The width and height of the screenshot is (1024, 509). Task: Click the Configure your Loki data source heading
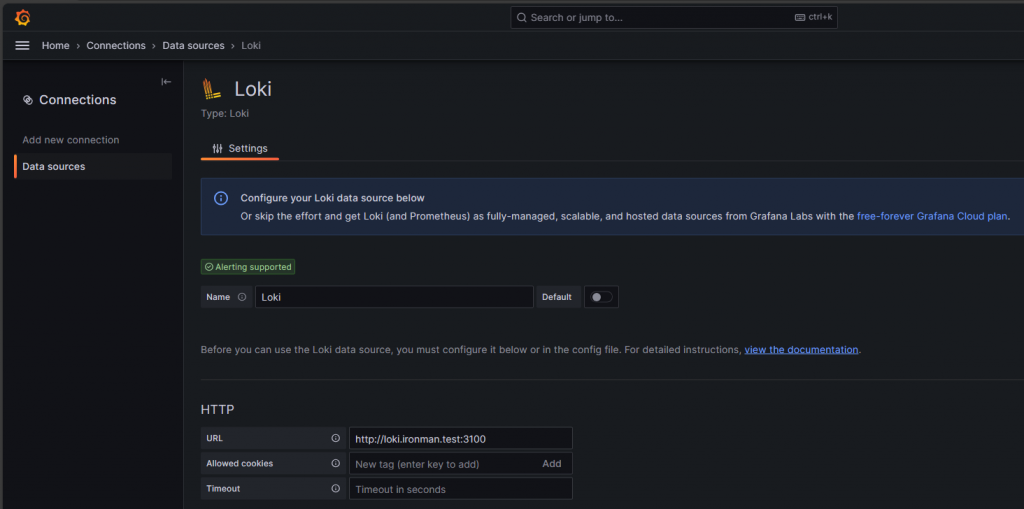pos(332,198)
